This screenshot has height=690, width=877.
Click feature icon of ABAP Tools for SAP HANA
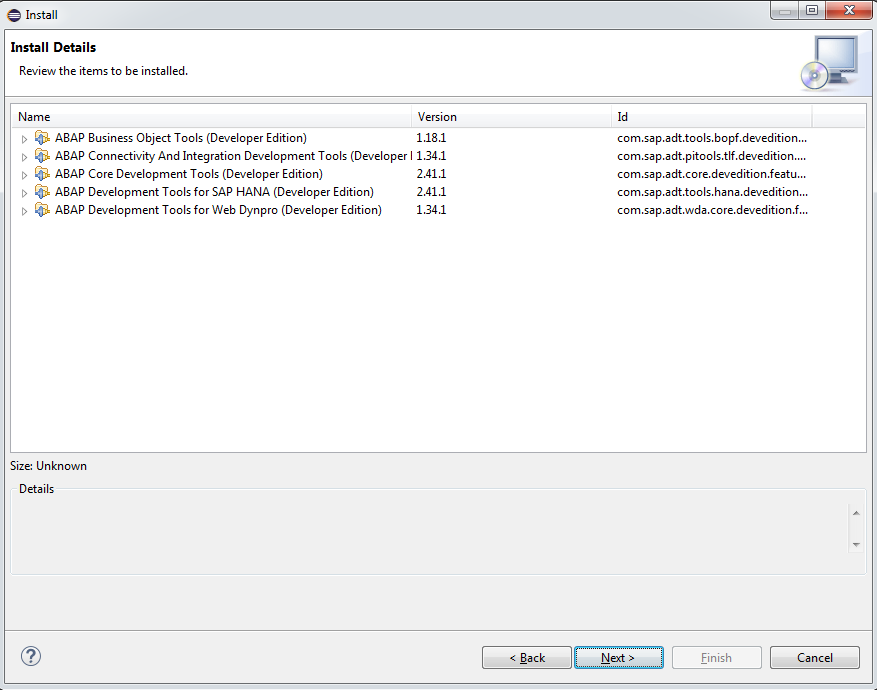coord(42,192)
